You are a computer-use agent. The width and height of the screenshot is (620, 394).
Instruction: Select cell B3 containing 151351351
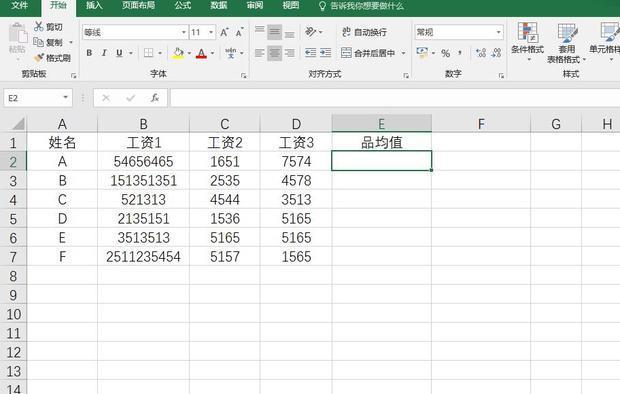144,180
